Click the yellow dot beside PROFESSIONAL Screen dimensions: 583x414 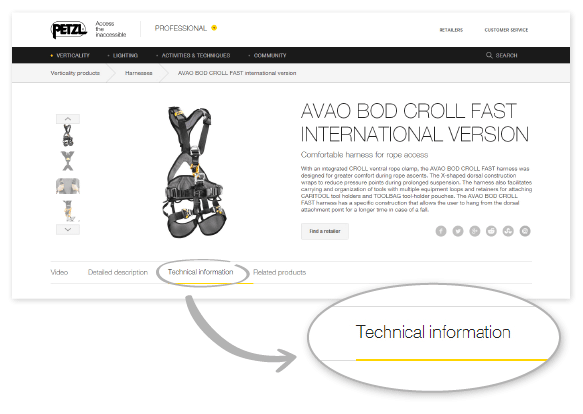[214, 28]
